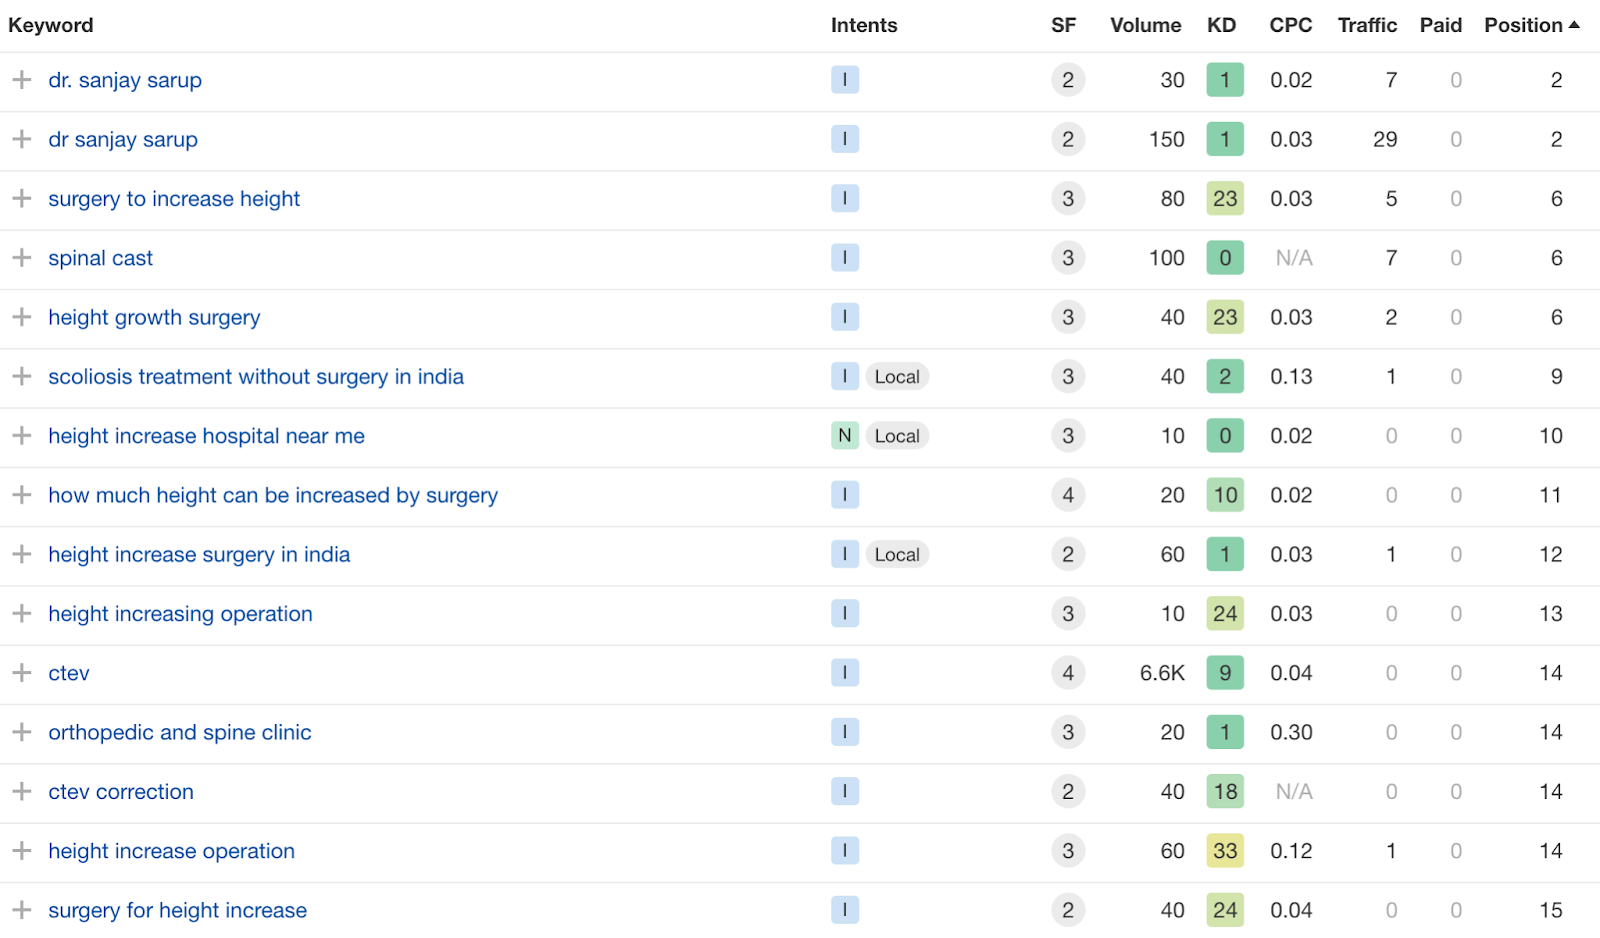Click KD badge 9 for 'ctev'
Image resolution: width=1600 pixels, height=938 pixels.
click(1225, 673)
